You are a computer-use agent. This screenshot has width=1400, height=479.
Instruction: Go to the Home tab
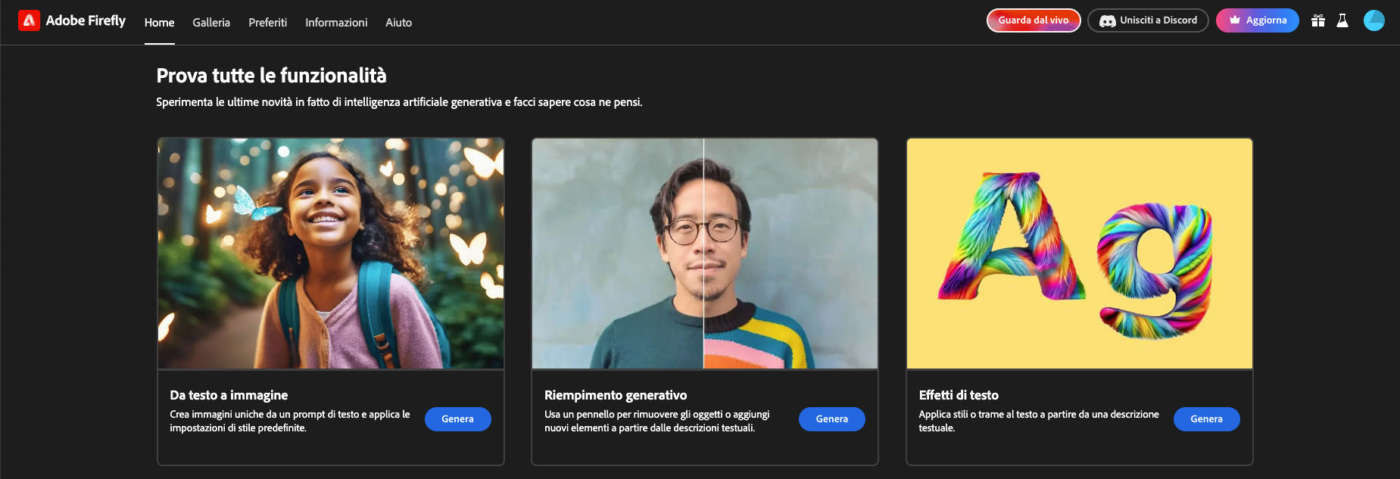159,22
